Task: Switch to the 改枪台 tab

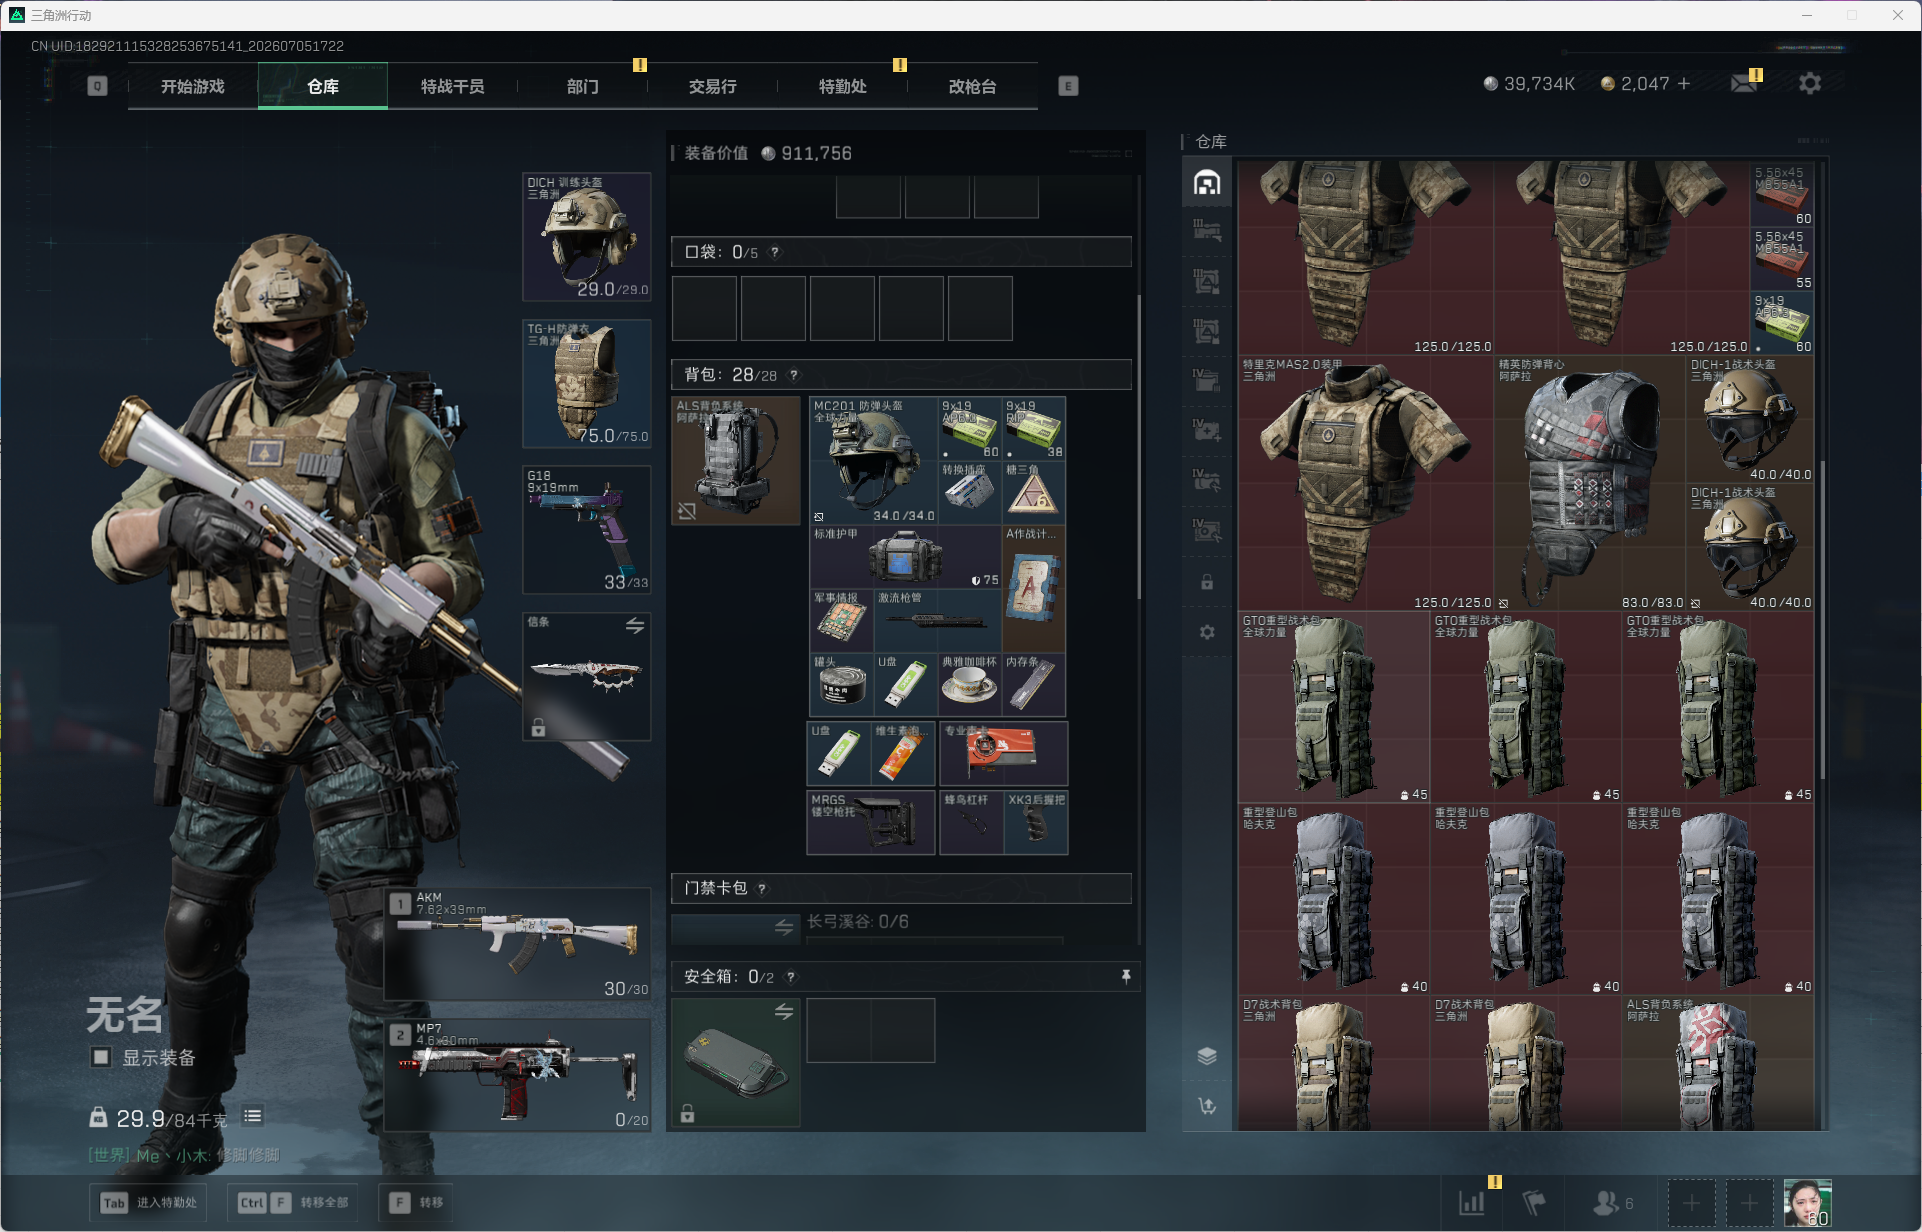Action: 972,86
